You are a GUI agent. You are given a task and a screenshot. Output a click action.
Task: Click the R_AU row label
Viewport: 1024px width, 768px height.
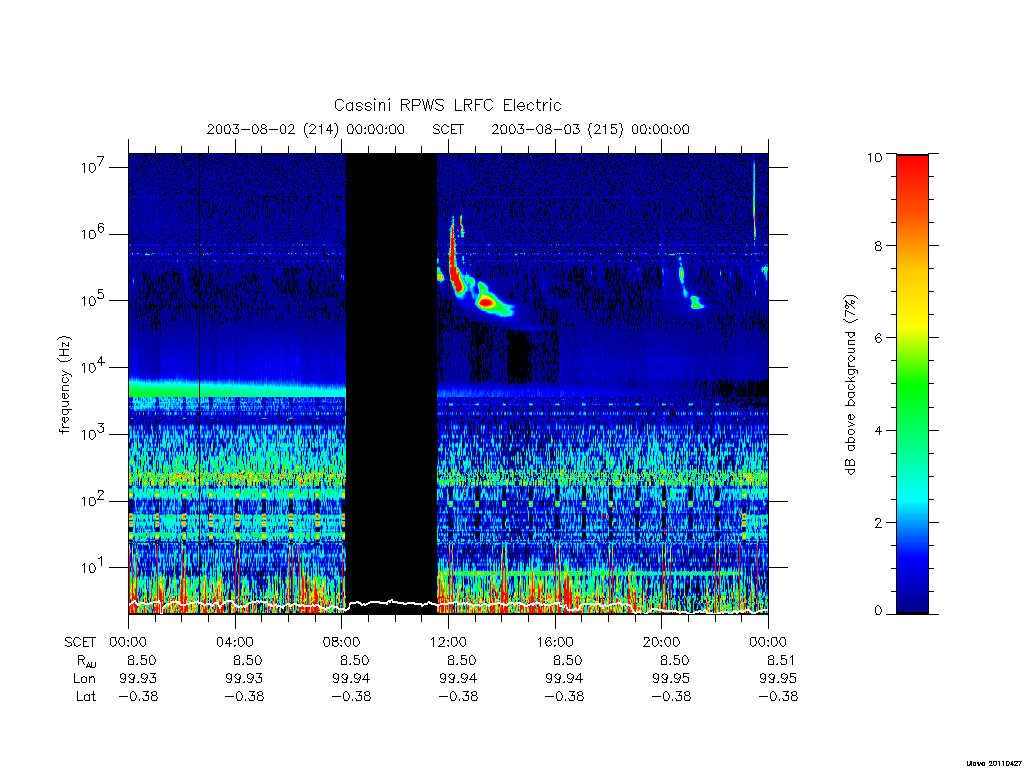pos(86,661)
